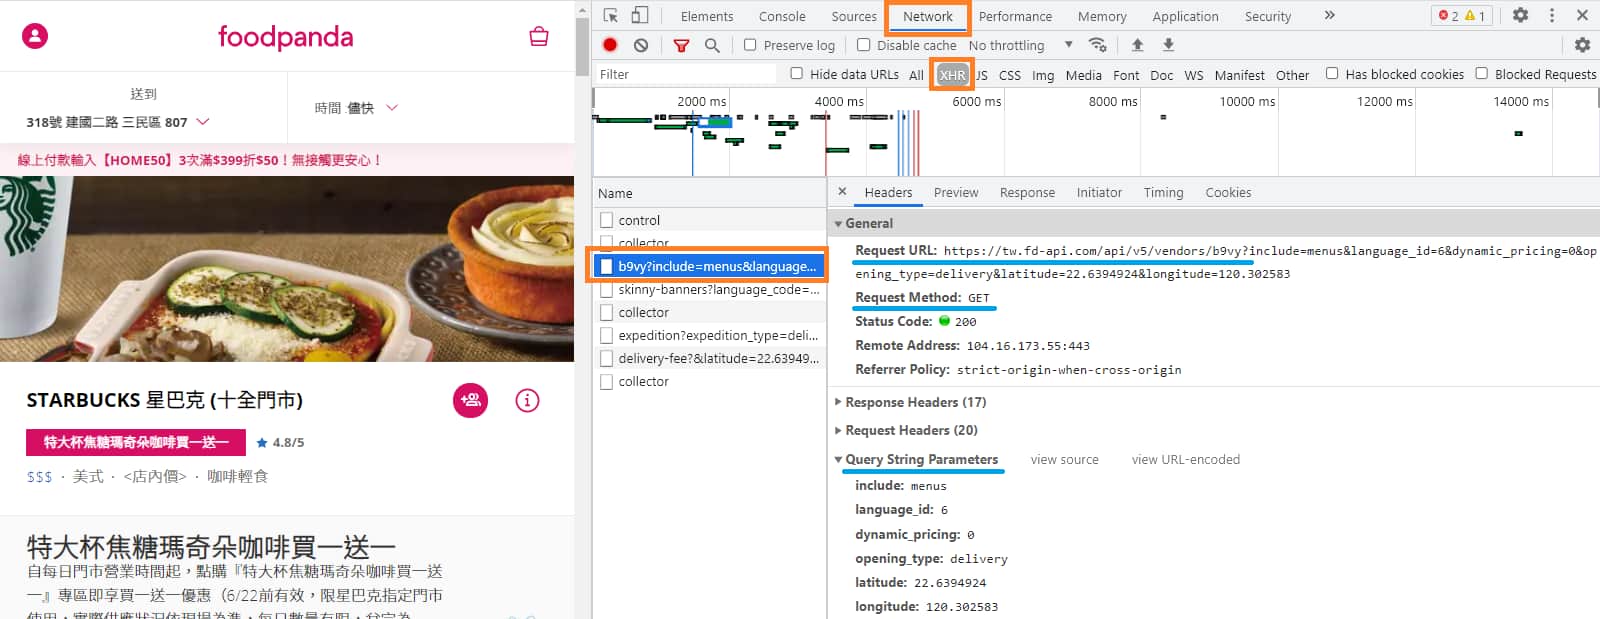The width and height of the screenshot is (1600, 619).
Task: Switch to the Console tab
Action: click(782, 16)
